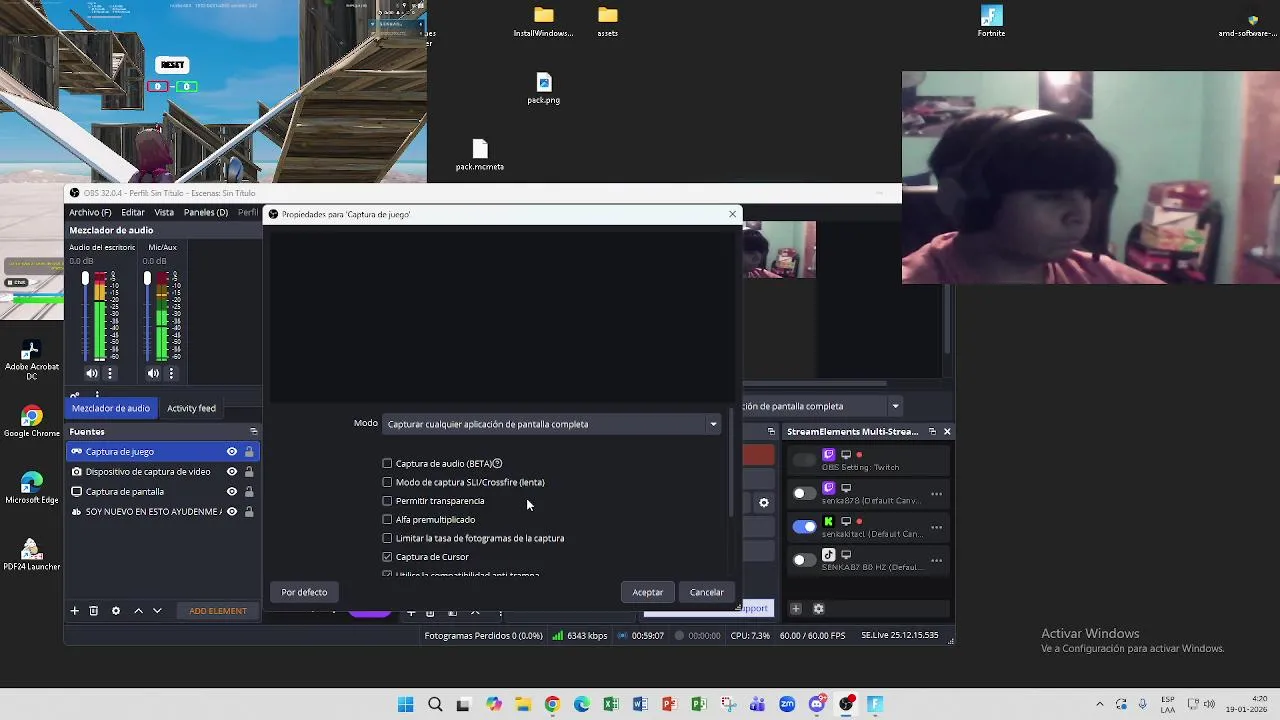
Task: Lock the Captura de pantalla source
Action: click(249, 492)
